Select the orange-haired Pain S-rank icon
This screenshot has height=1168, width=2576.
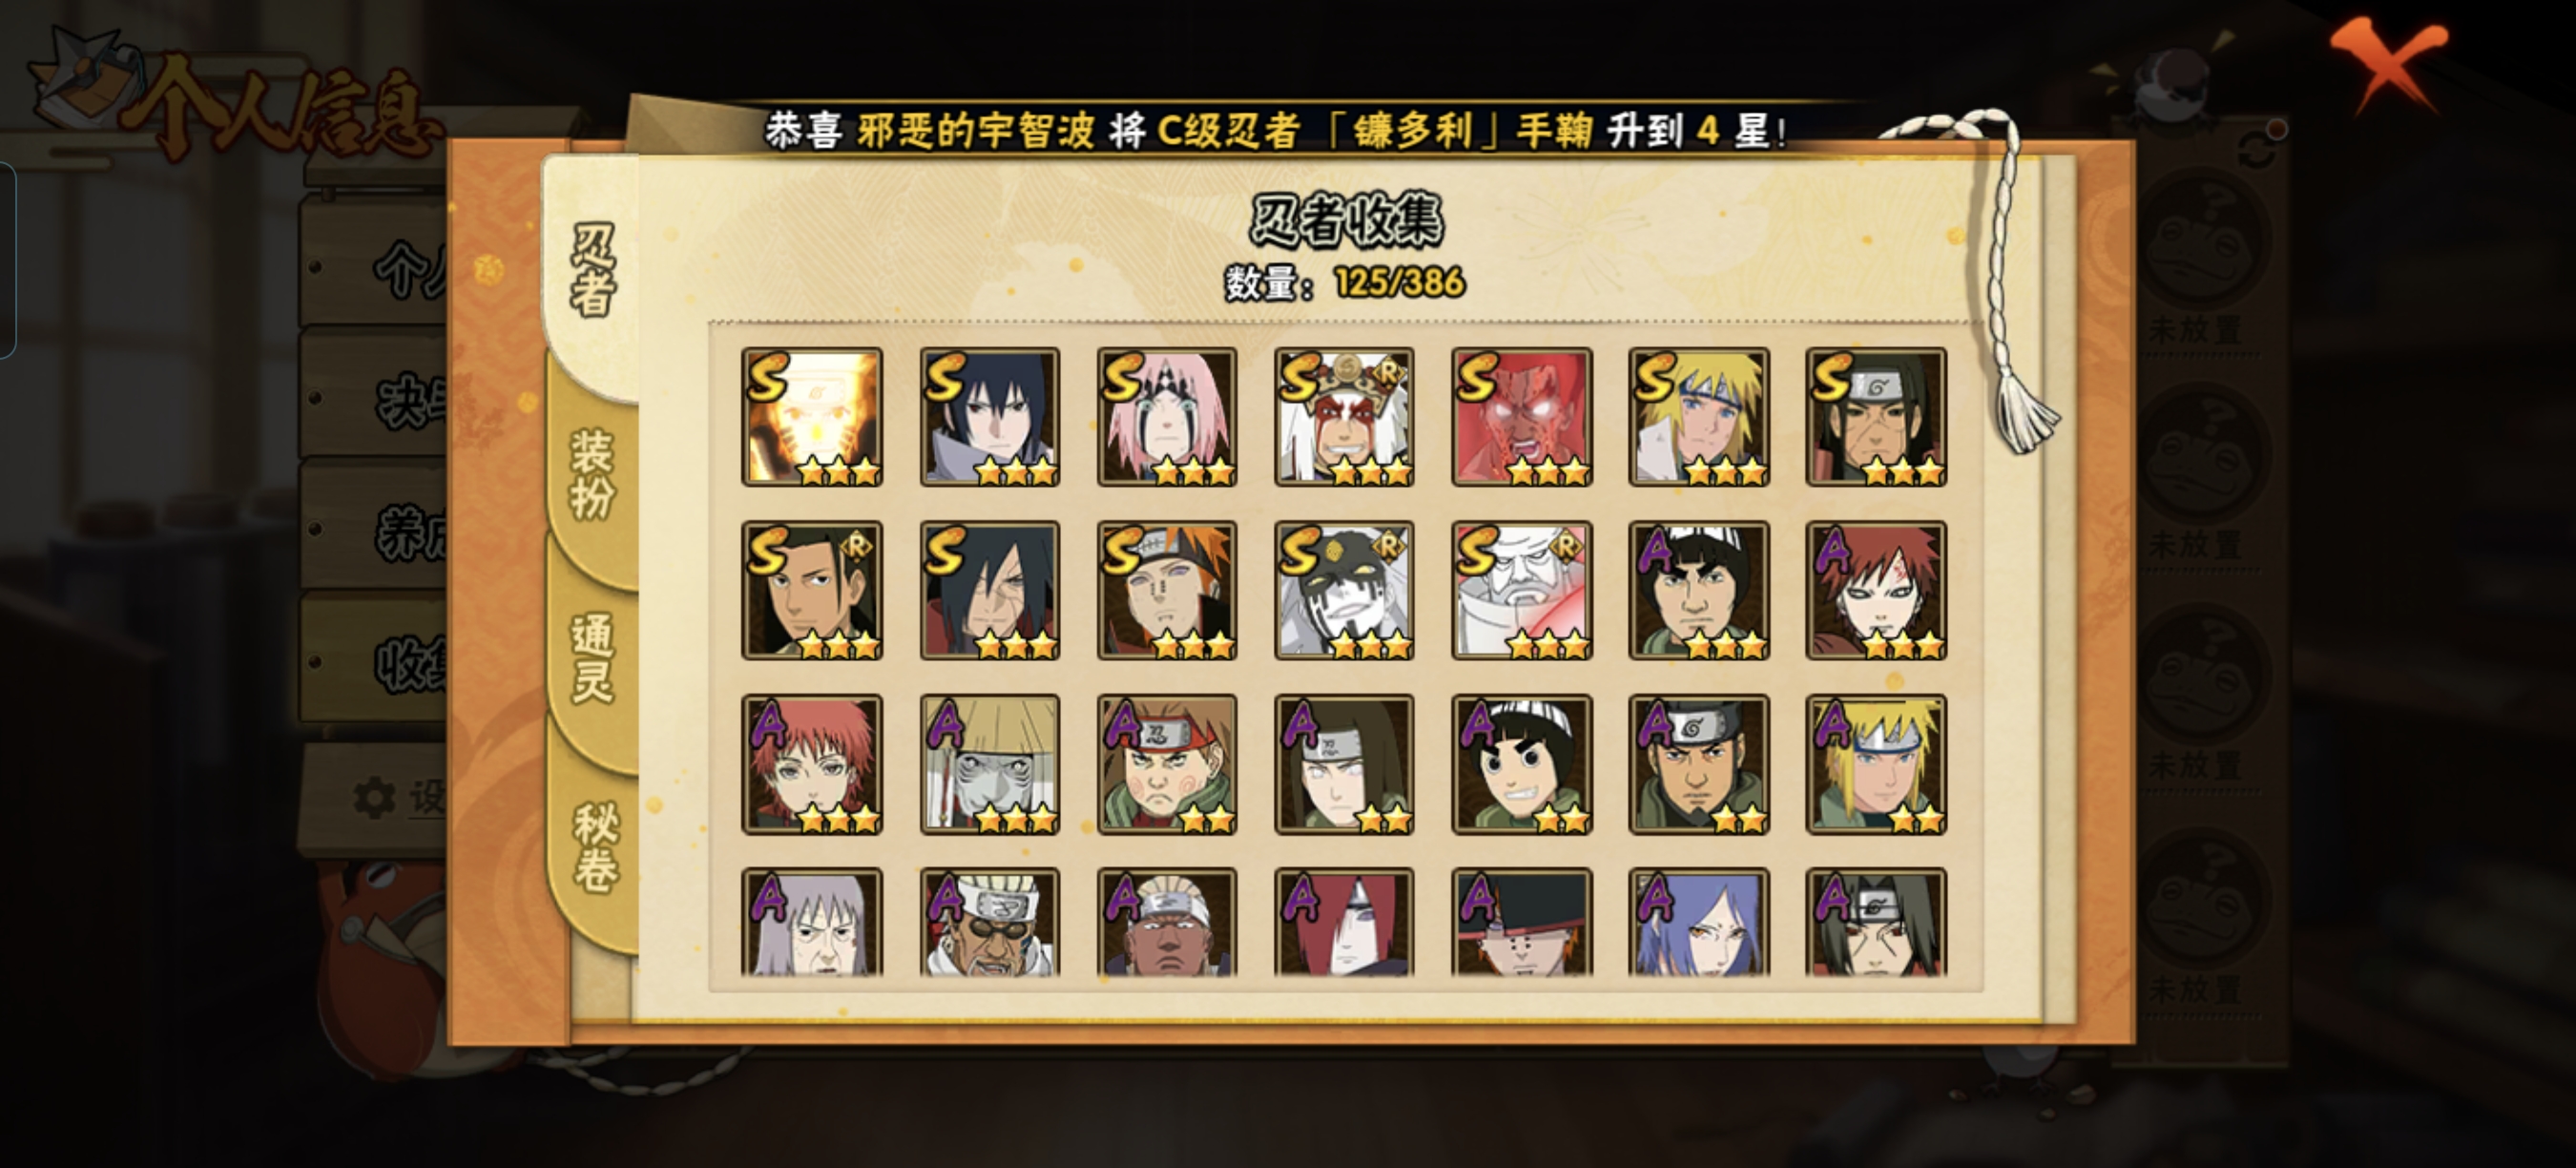pyautogui.click(x=1167, y=590)
